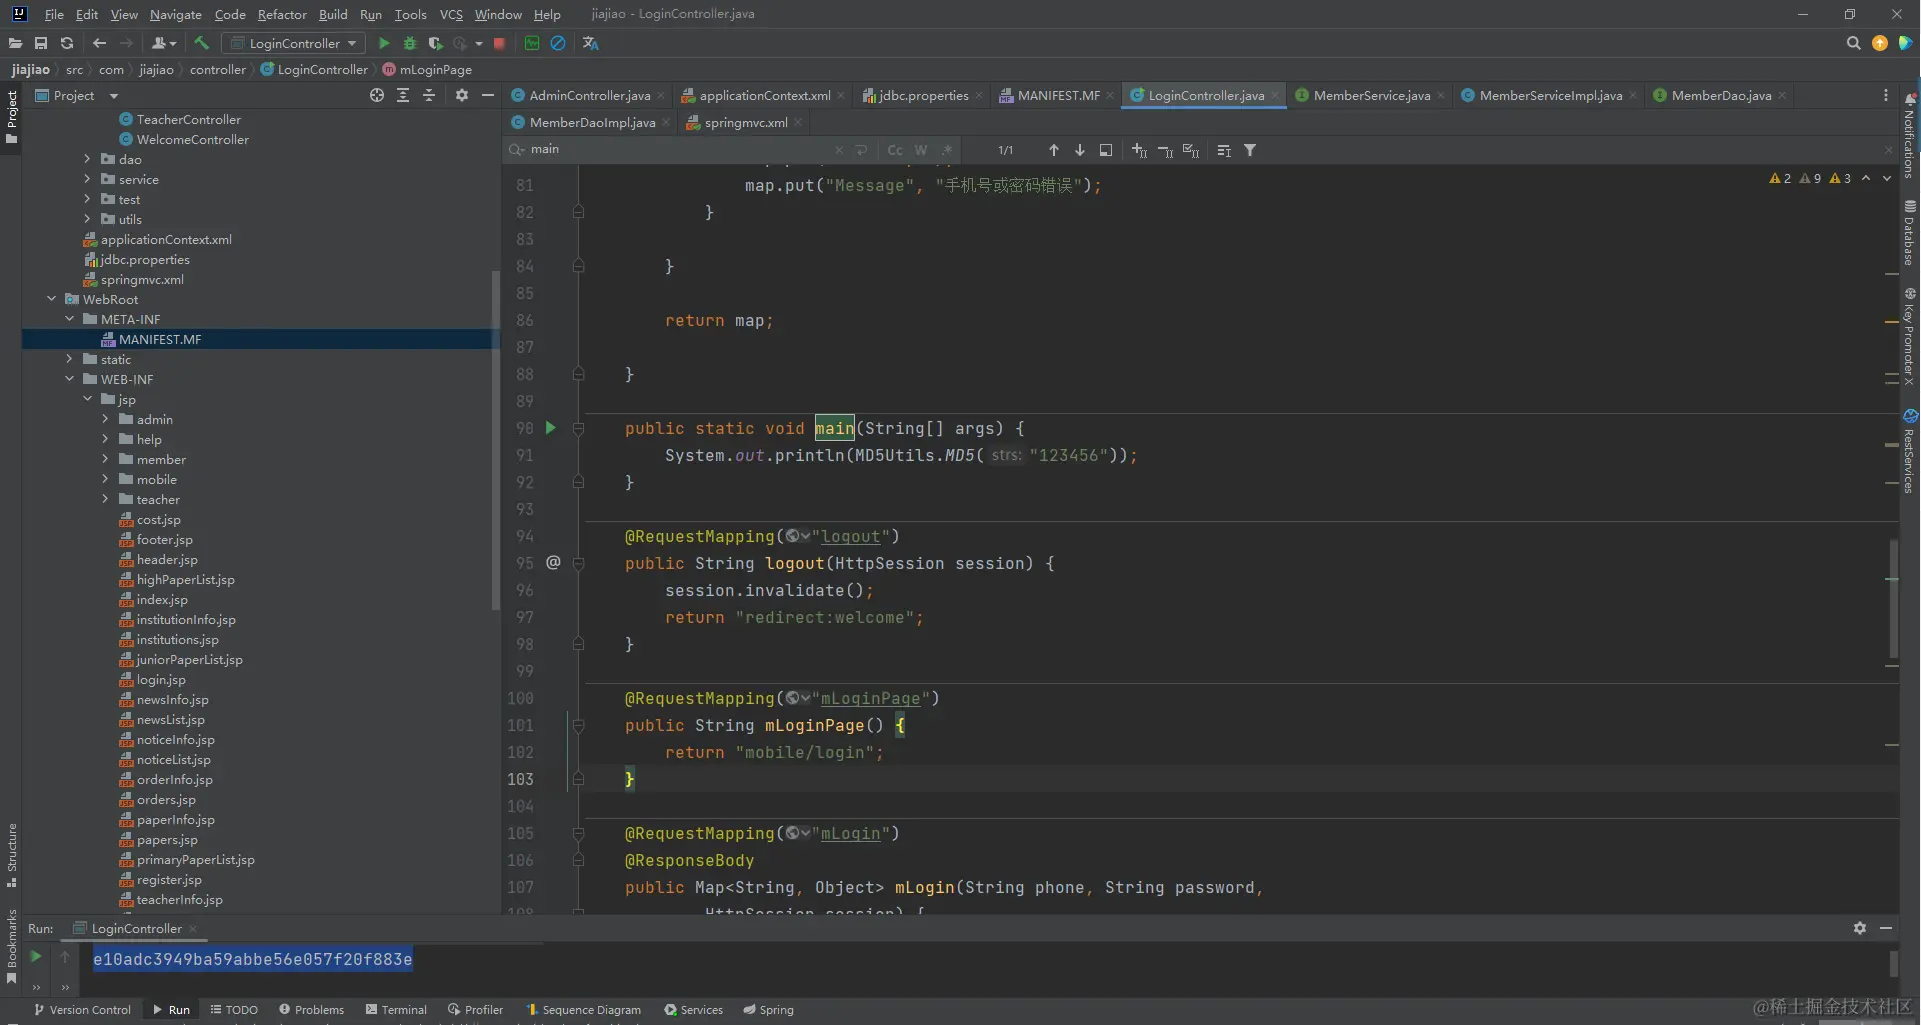Expand the service folder
The width and height of the screenshot is (1921, 1025).
click(x=87, y=179)
